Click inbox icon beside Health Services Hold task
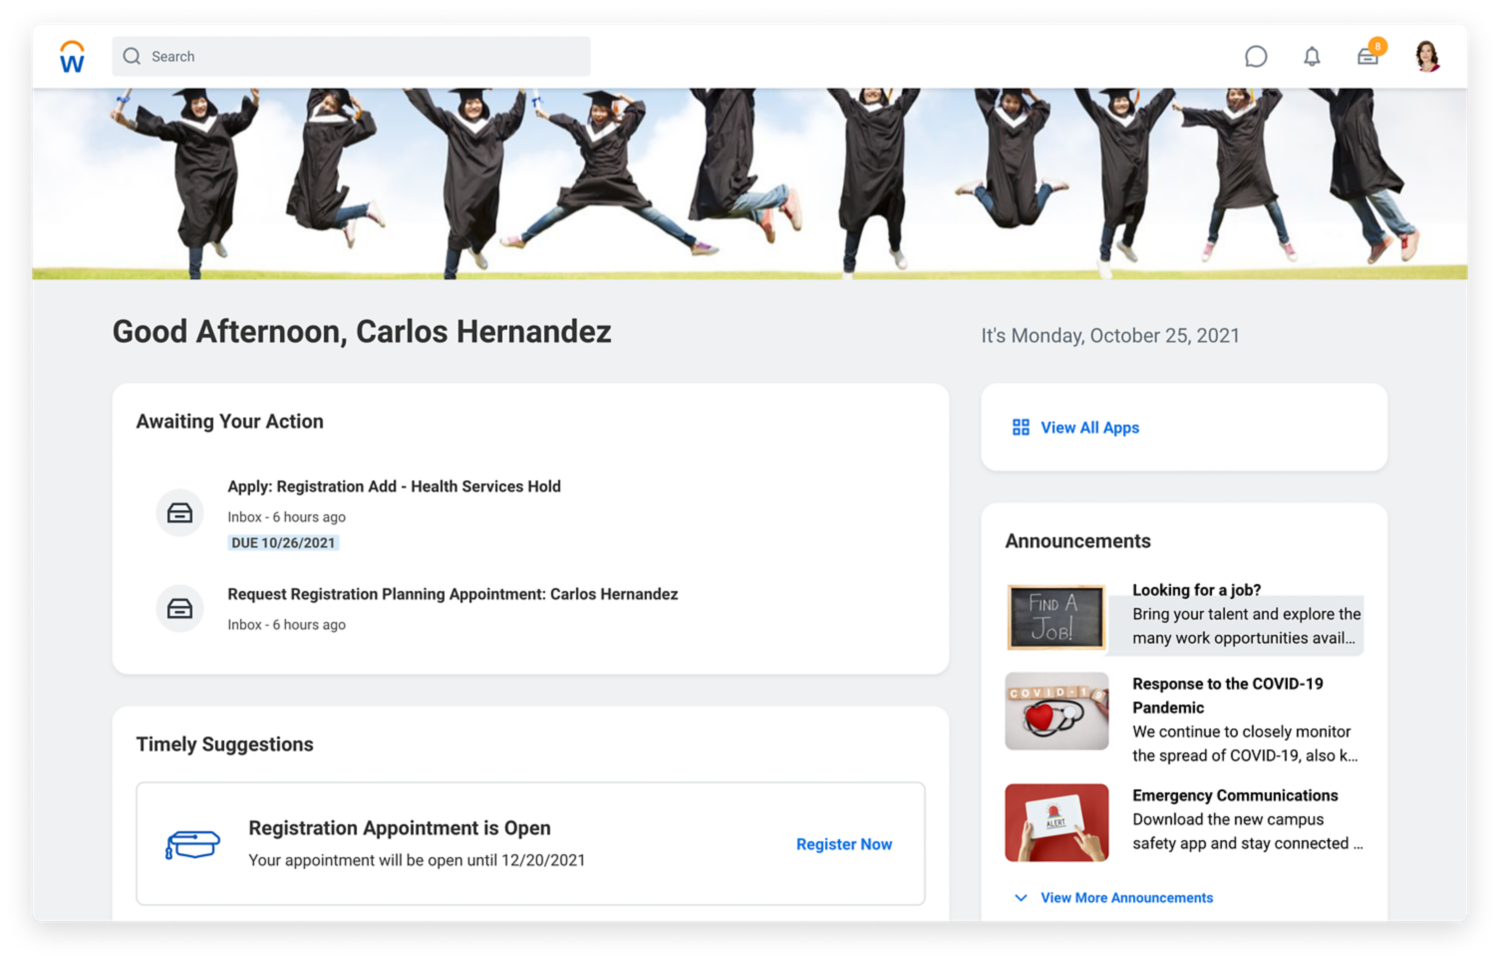This screenshot has height=962, width=1500. (x=180, y=513)
